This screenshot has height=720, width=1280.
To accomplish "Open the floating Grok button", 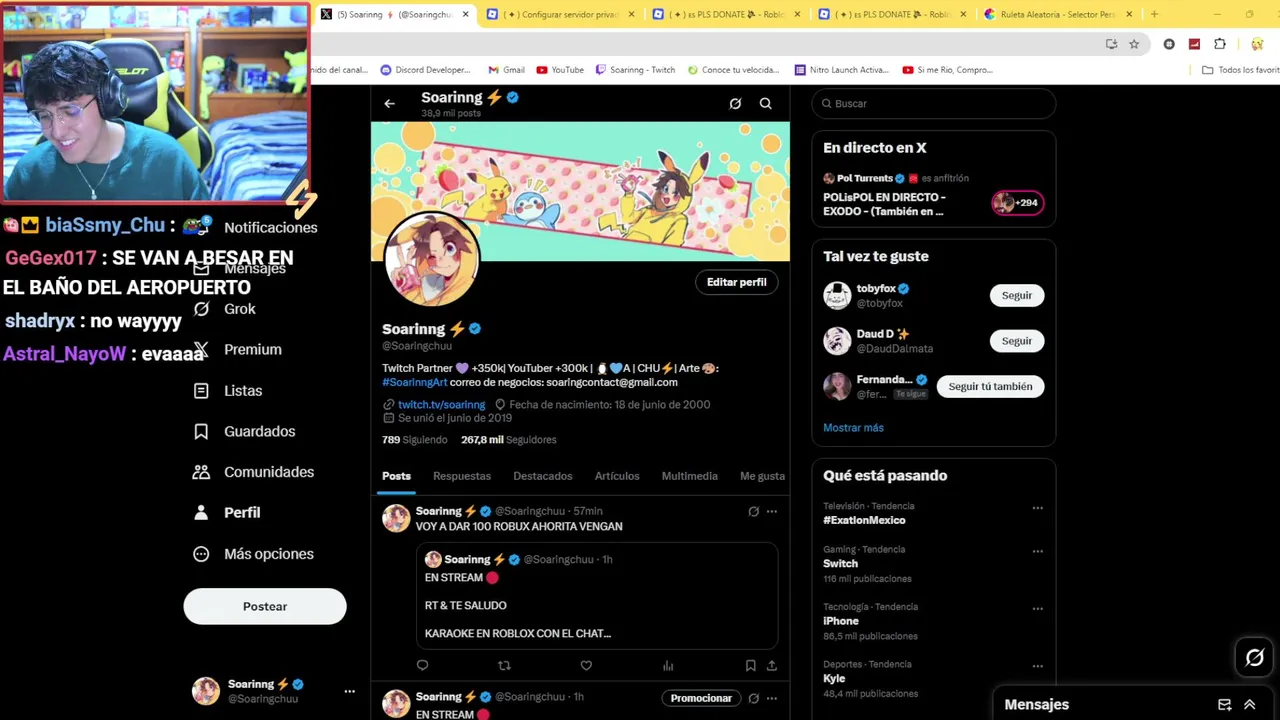I will click(1254, 657).
